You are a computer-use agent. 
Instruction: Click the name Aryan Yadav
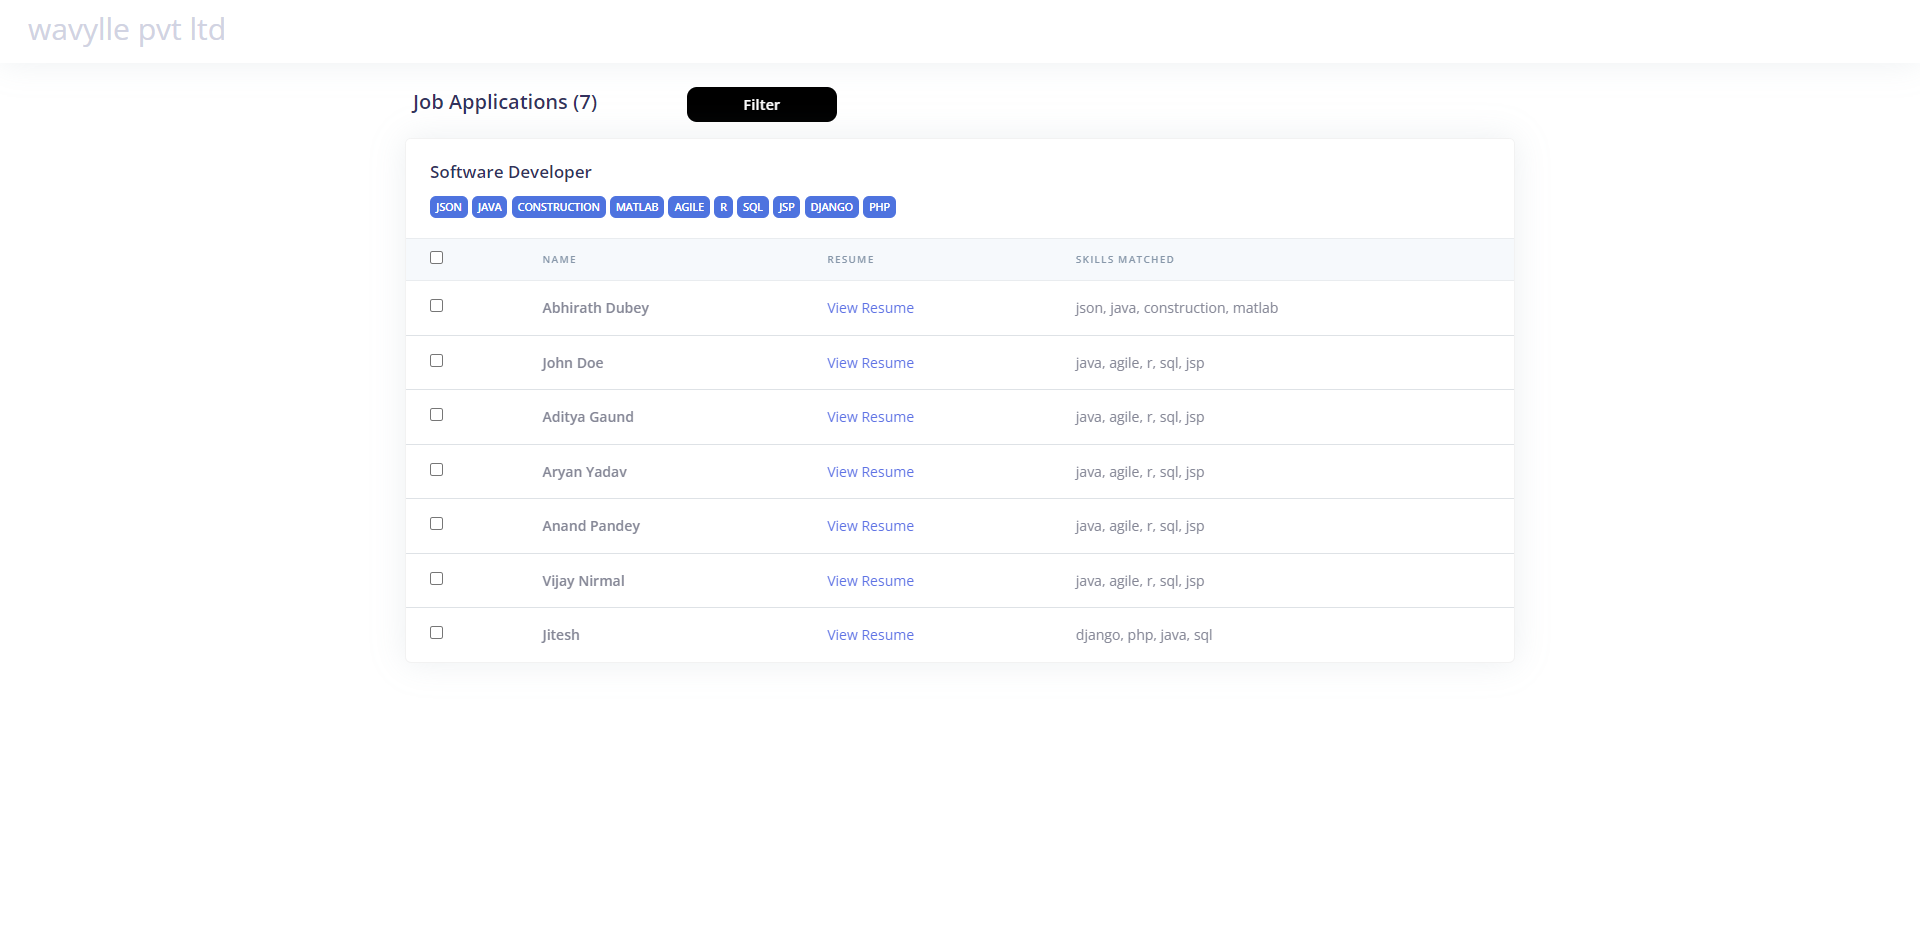tap(584, 472)
